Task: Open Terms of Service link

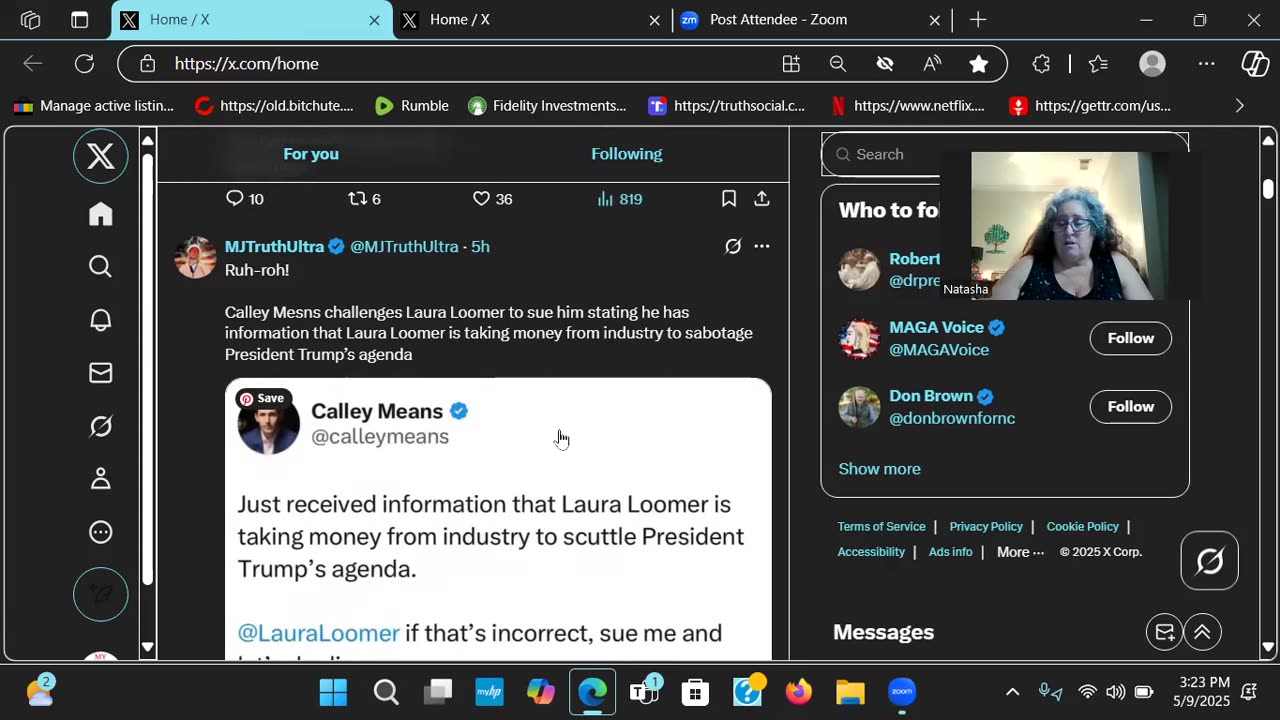Action: pyautogui.click(x=882, y=527)
